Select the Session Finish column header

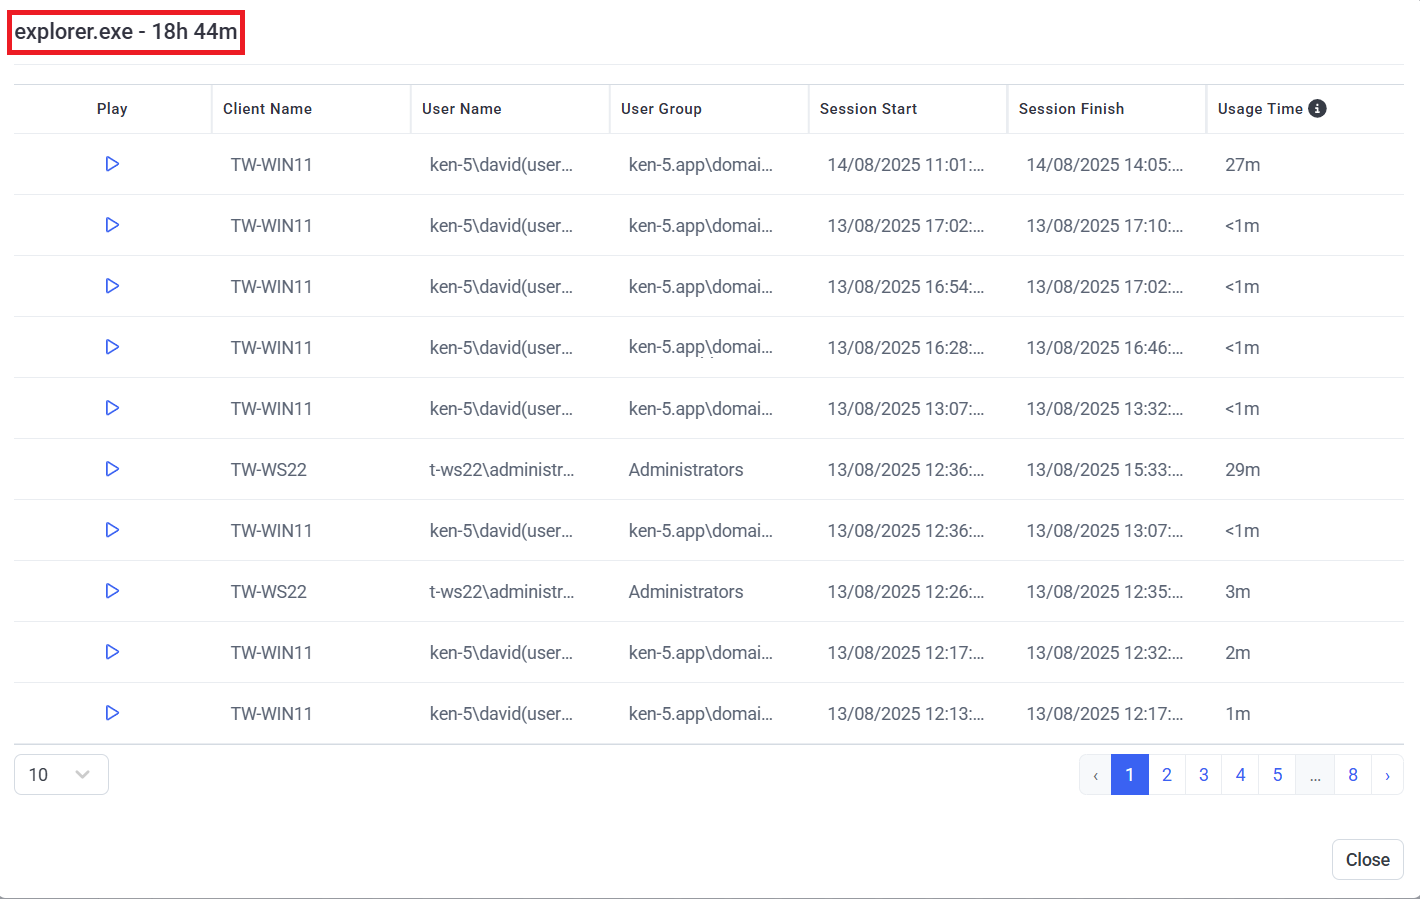pos(1071,109)
